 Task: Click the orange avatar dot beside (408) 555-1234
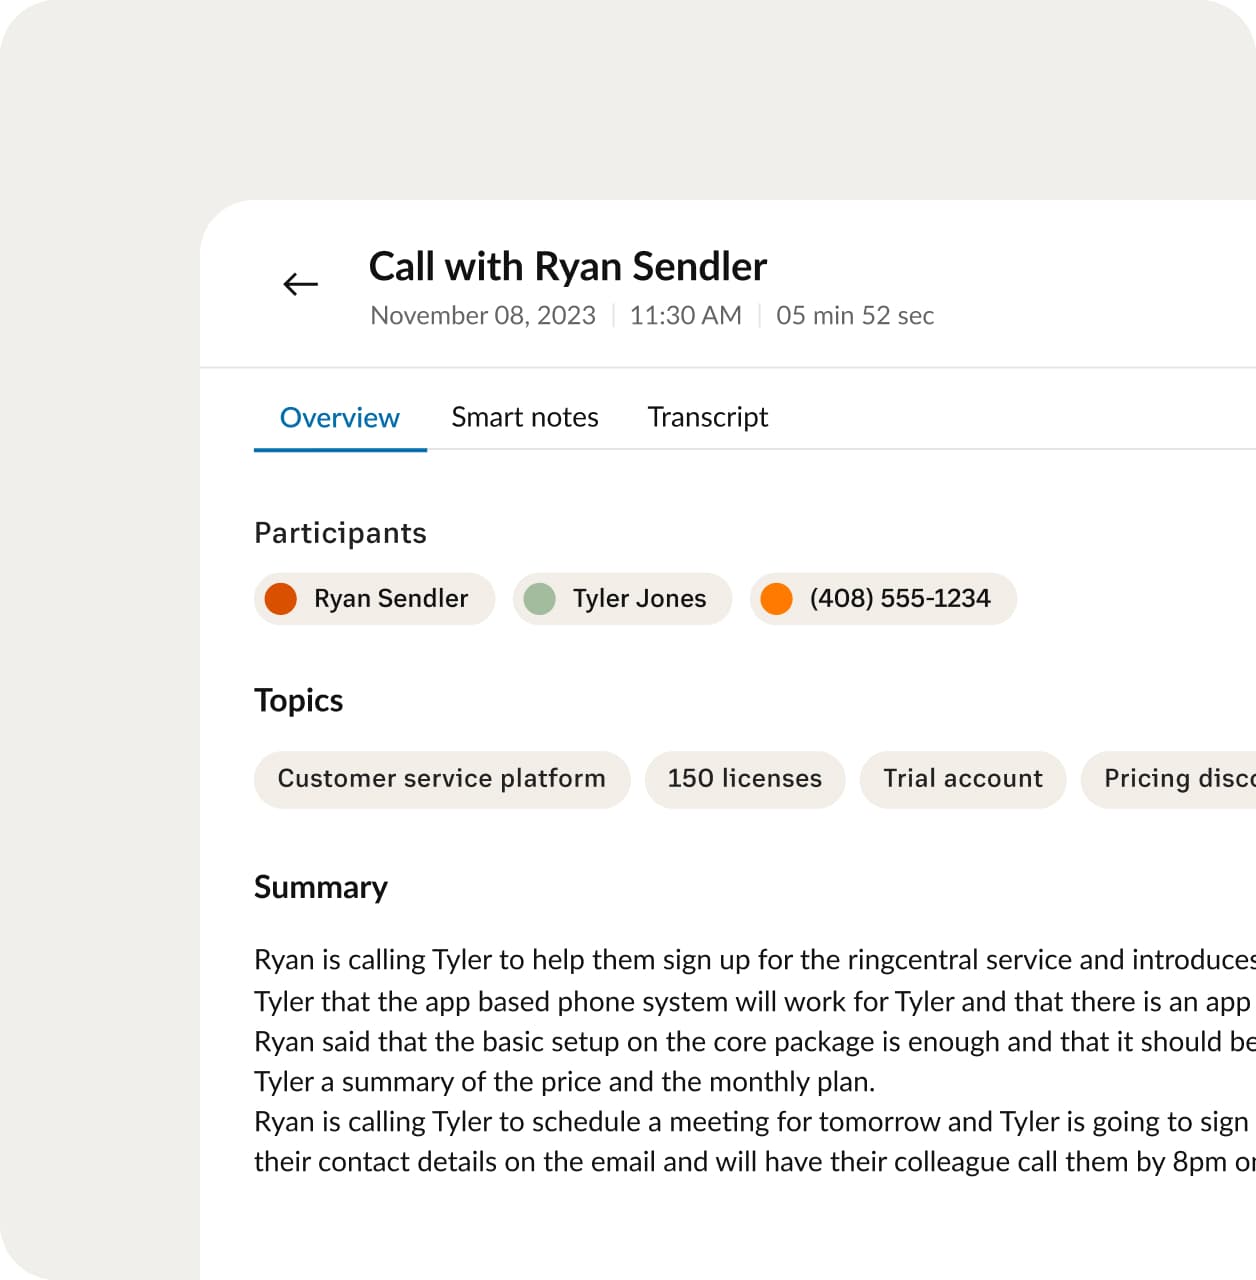click(x=777, y=599)
